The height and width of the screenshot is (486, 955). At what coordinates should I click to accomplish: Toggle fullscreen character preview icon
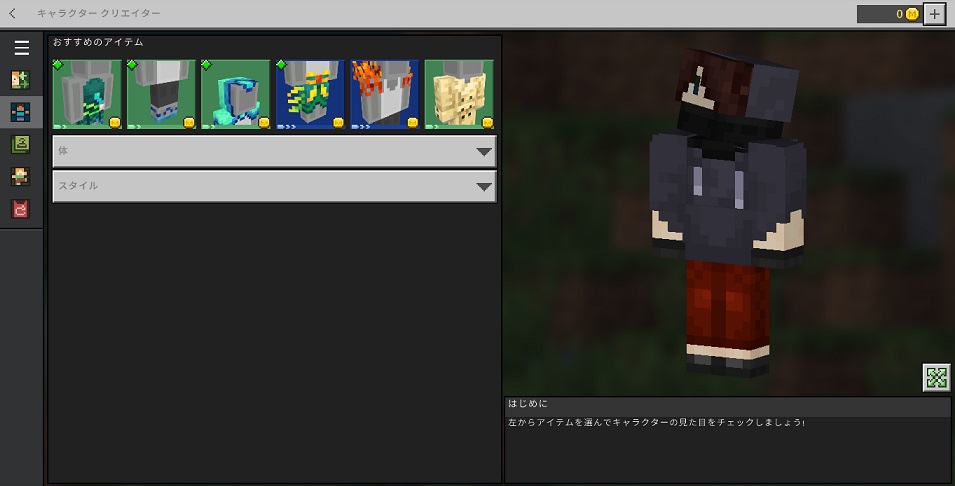point(936,378)
